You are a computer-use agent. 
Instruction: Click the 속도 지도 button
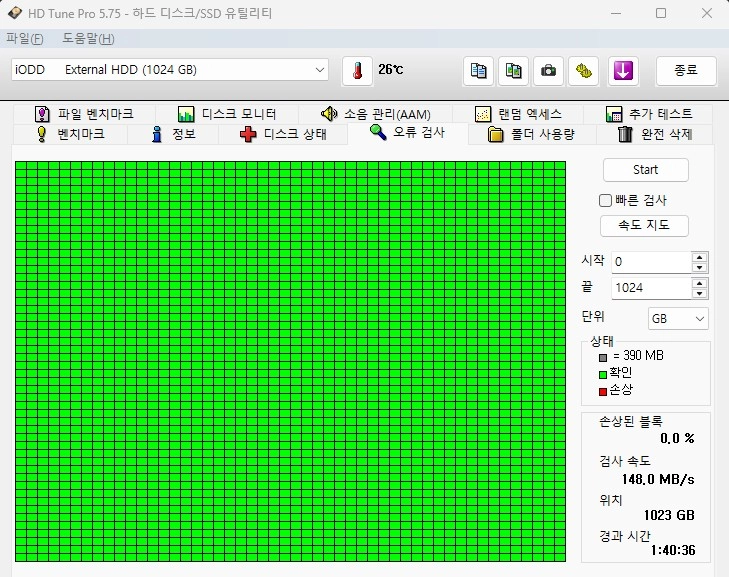pos(644,225)
